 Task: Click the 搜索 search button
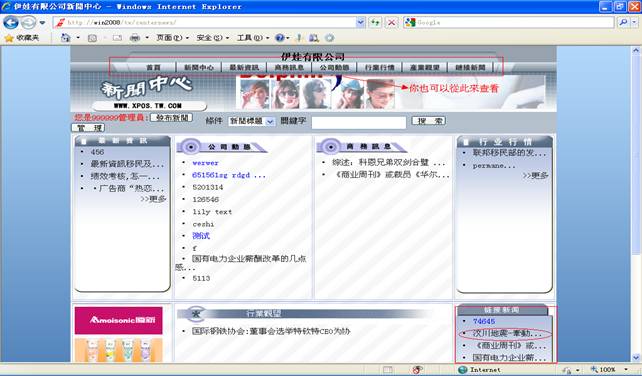(429, 121)
